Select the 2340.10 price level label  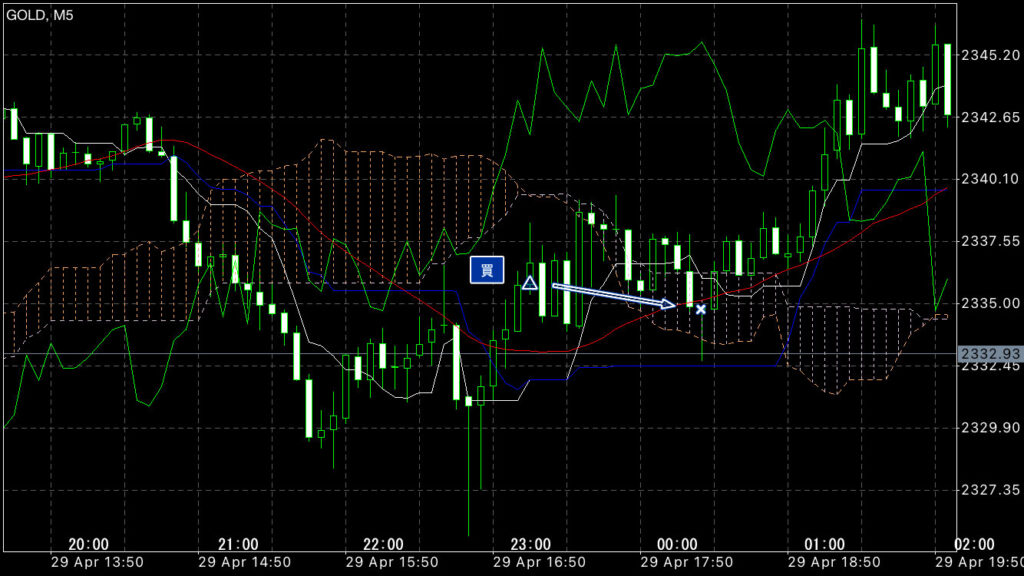(x=988, y=179)
